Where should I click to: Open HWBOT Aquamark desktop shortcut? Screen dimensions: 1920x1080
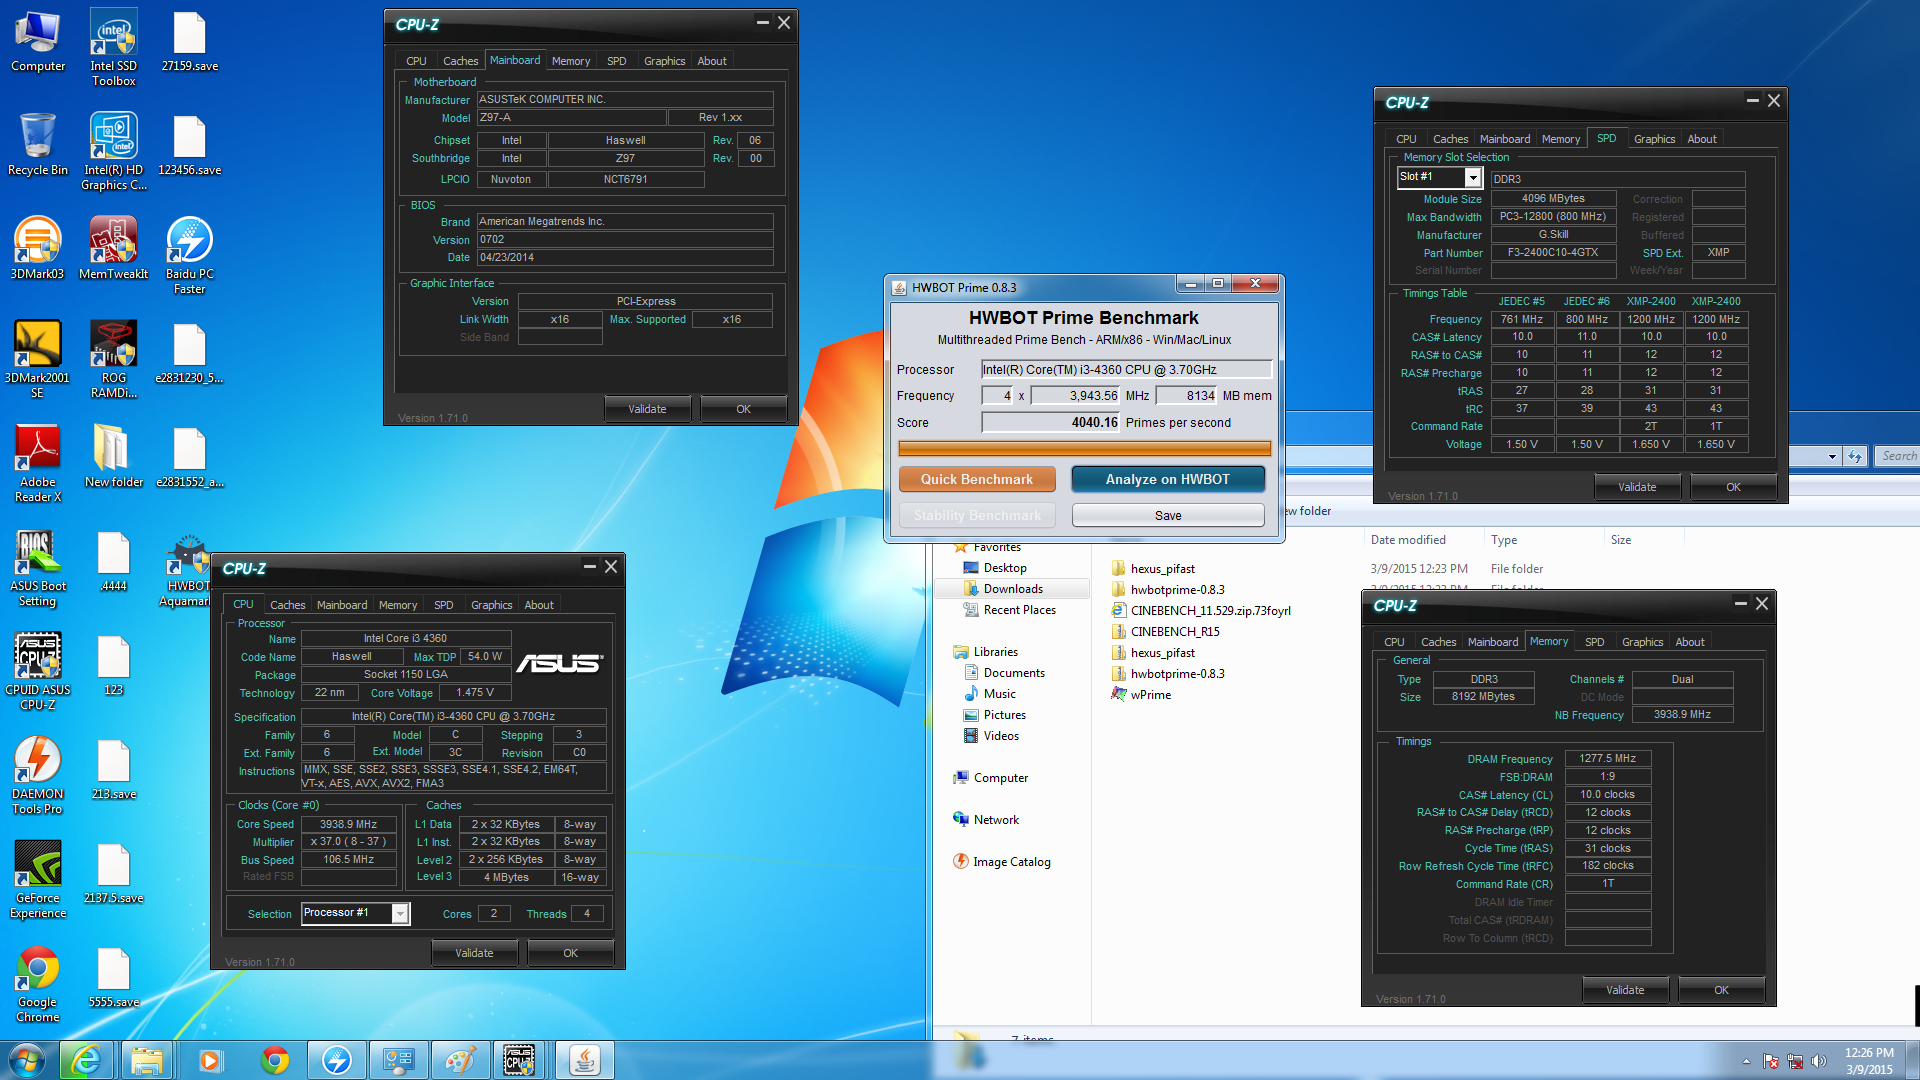pyautogui.click(x=188, y=571)
